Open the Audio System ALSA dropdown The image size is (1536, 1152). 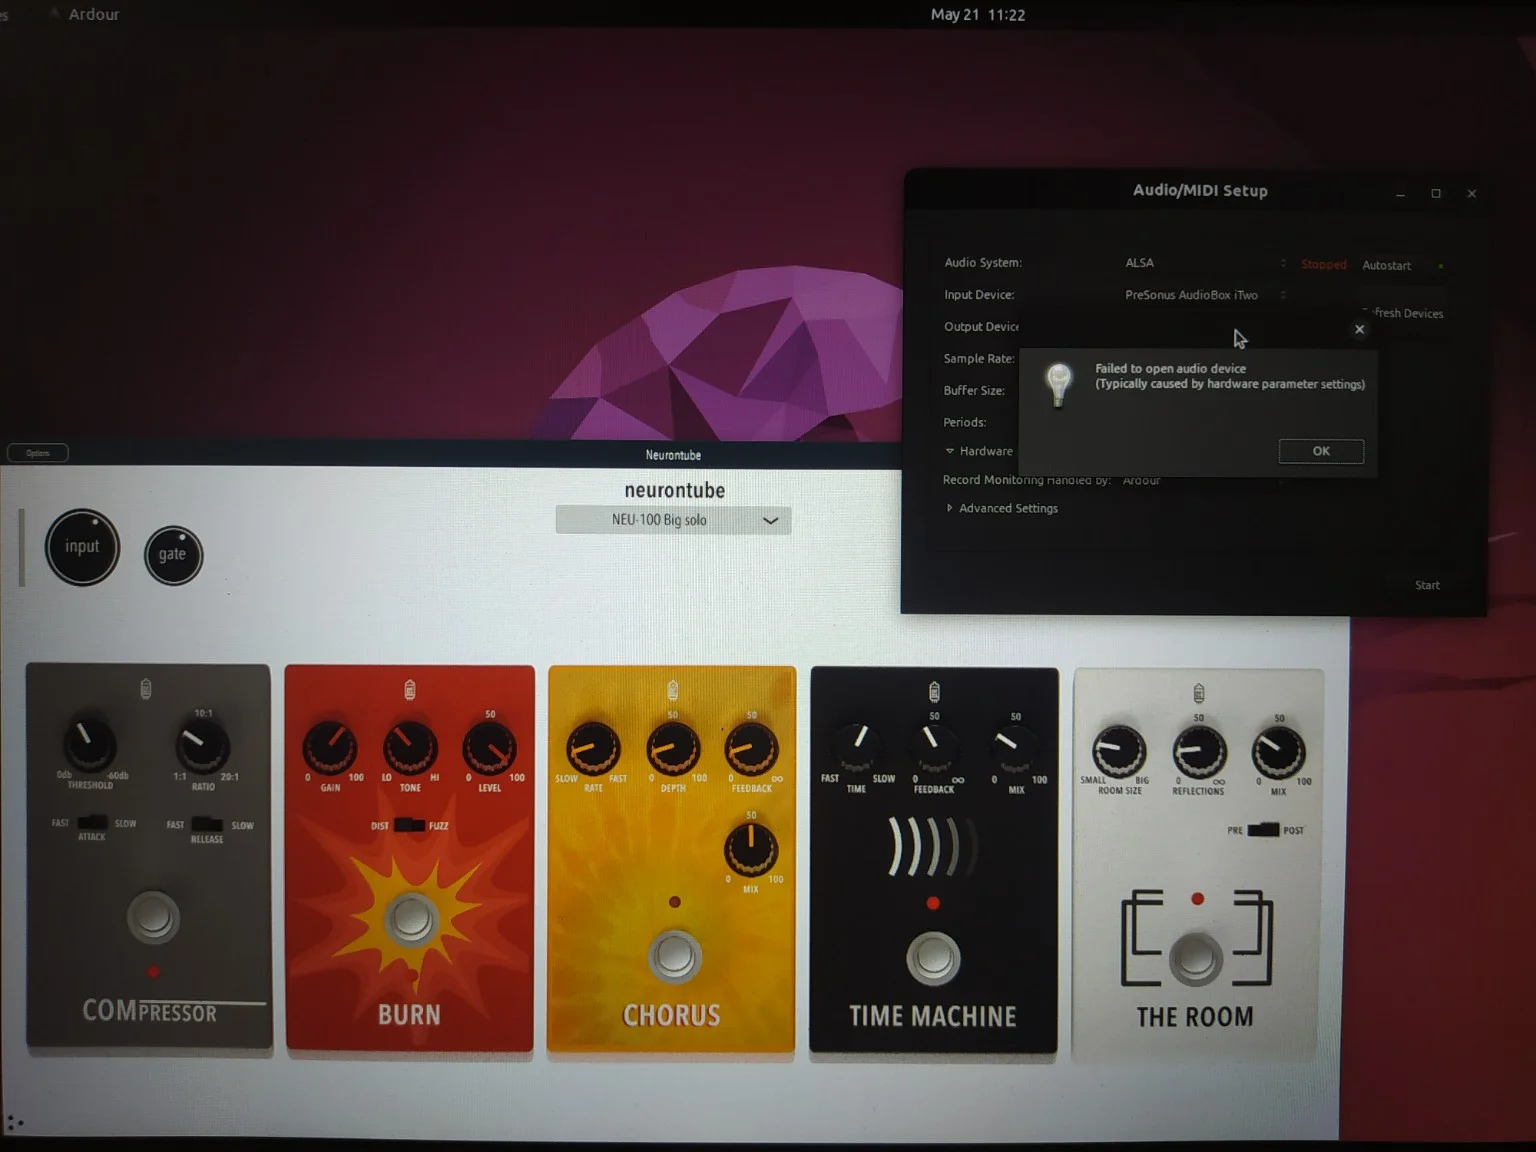tap(1205, 263)
